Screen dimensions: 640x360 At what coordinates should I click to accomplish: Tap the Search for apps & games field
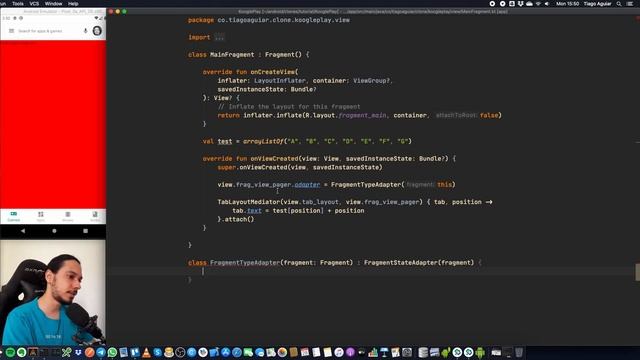40,31
